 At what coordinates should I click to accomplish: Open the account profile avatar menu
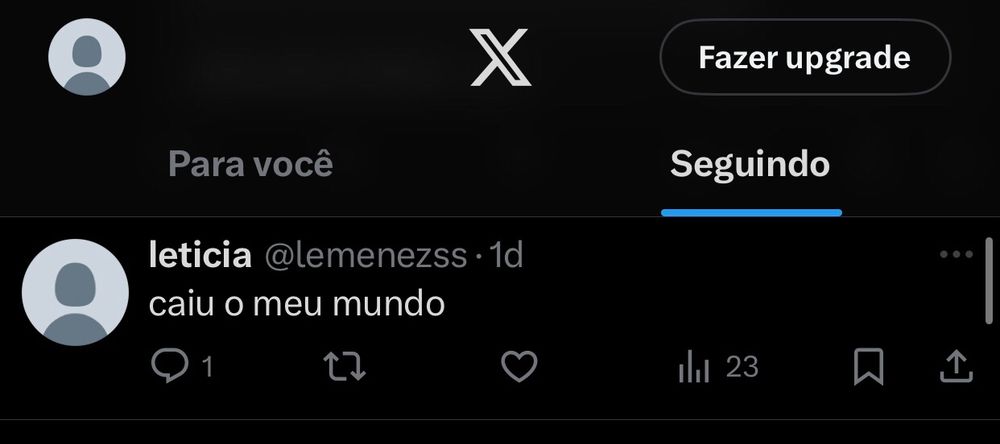(87, 57)
